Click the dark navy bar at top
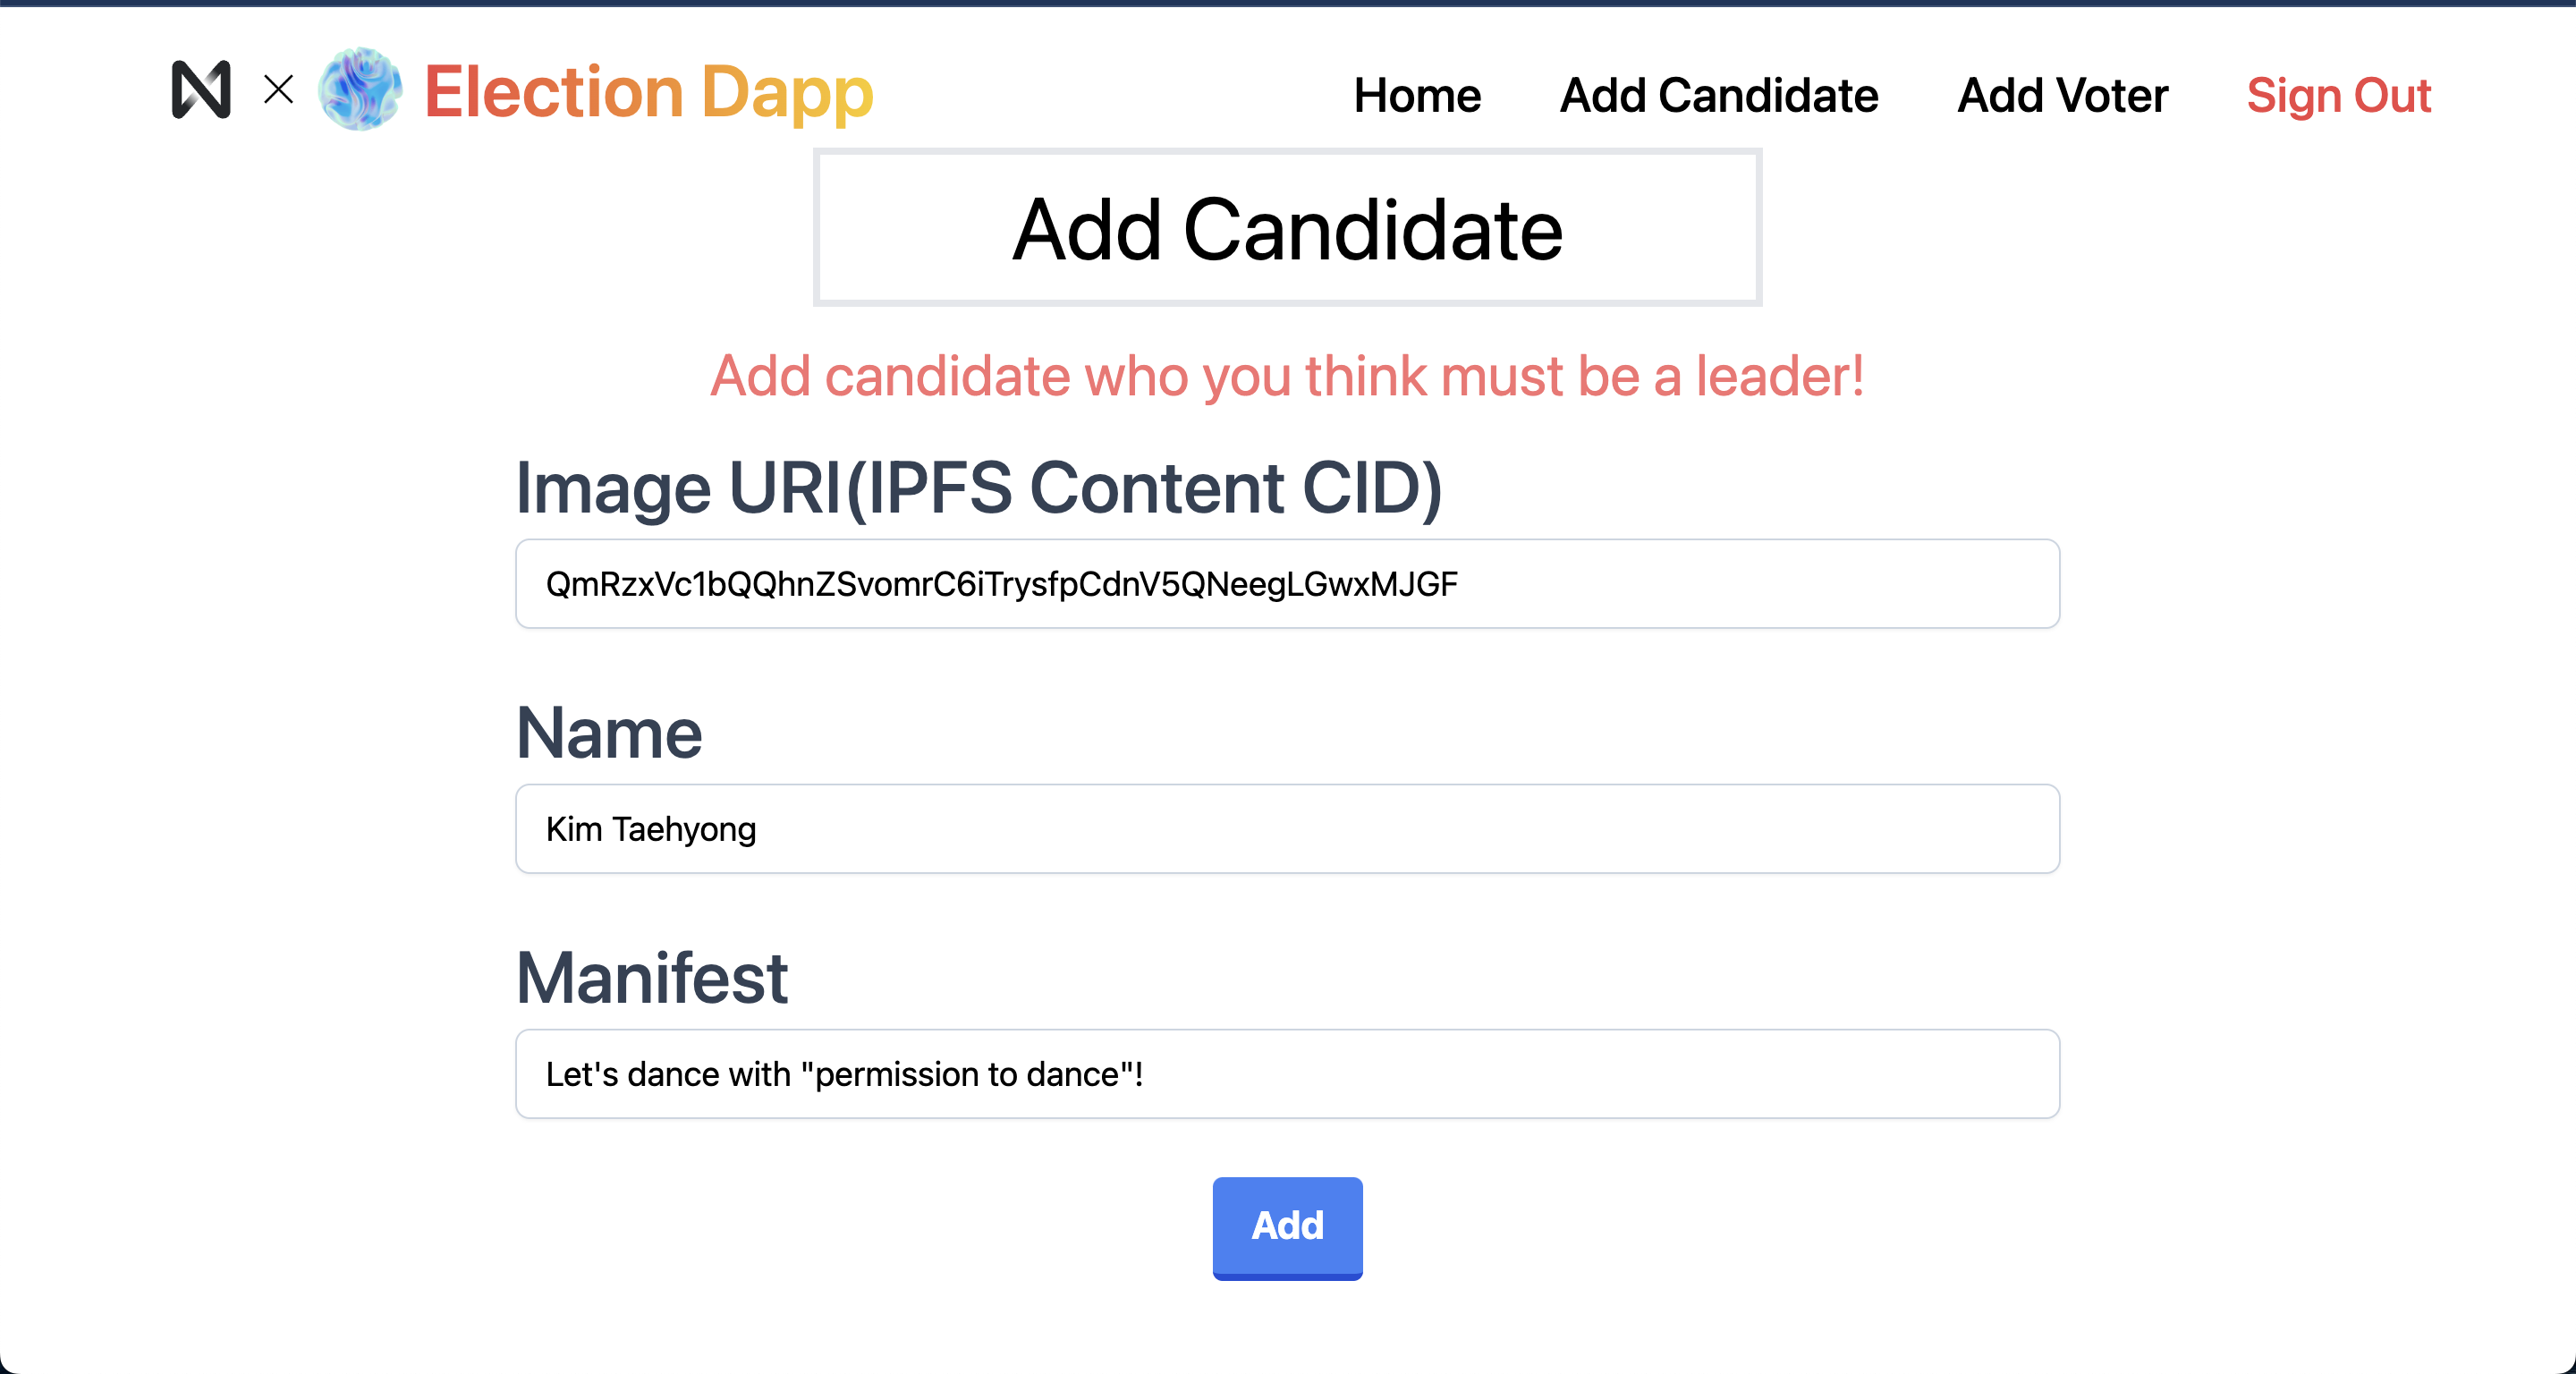 pos(1287,3)
